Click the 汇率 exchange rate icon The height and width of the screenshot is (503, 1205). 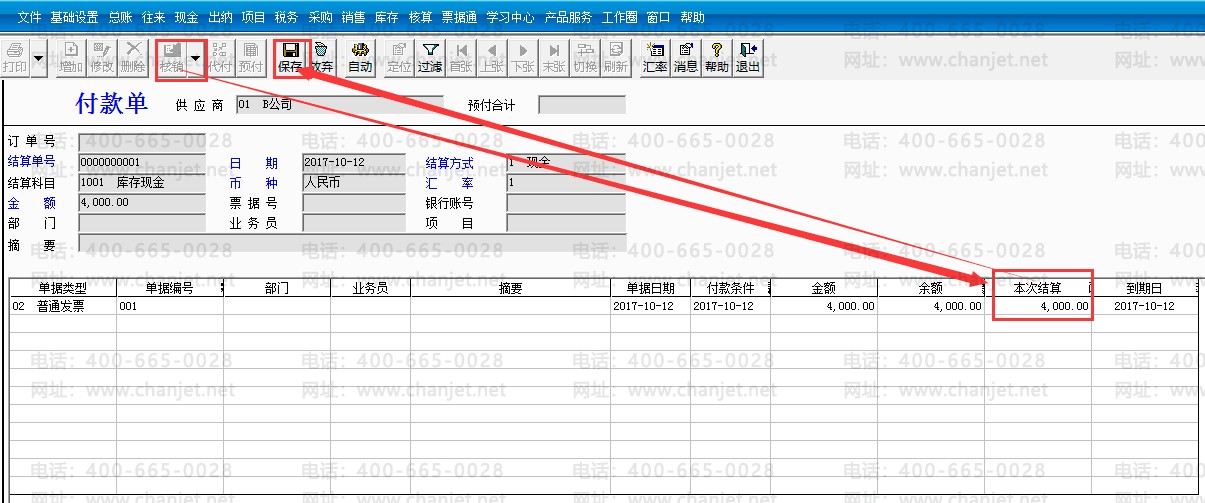655,57
